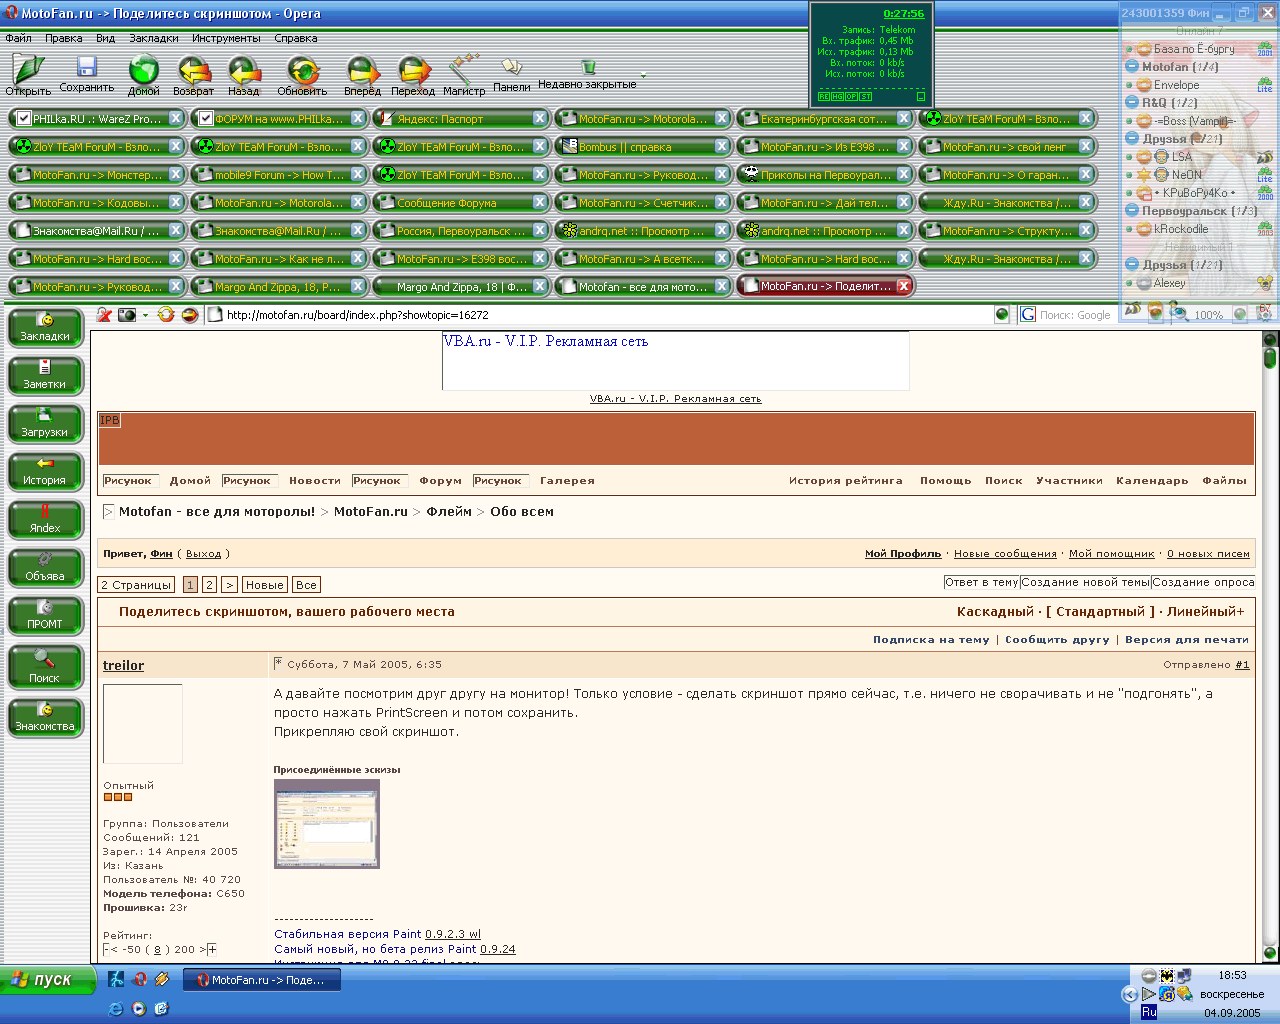Open the attached screenshot thumbnail in treilor's post
1280x1024 pixels.
click(x=327, y=824)
